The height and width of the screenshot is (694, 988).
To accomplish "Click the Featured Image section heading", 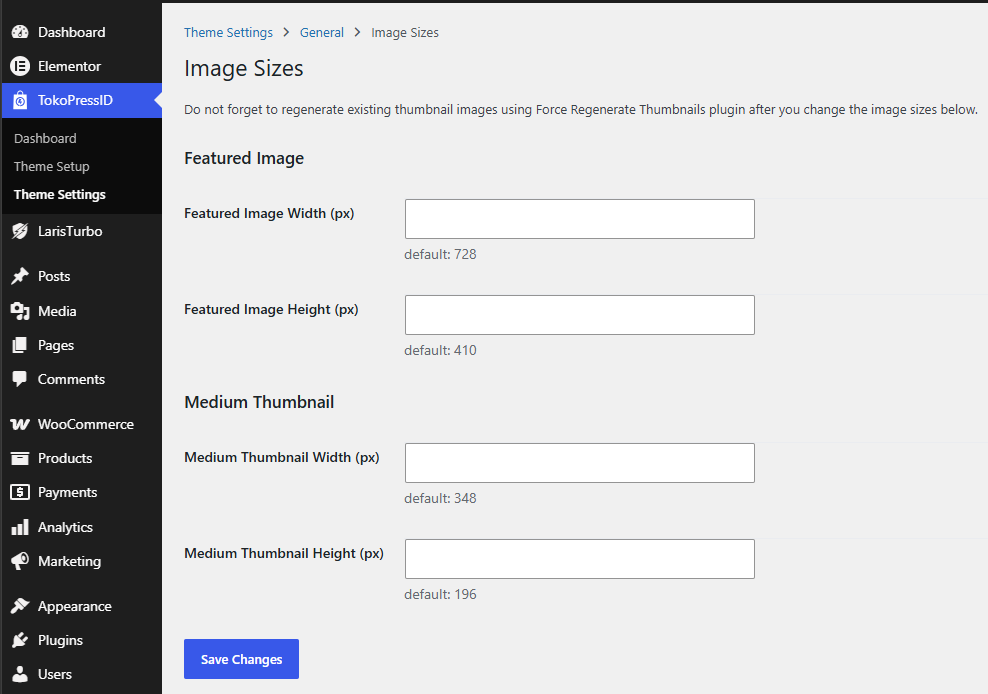I will click(x=244, y=158).
